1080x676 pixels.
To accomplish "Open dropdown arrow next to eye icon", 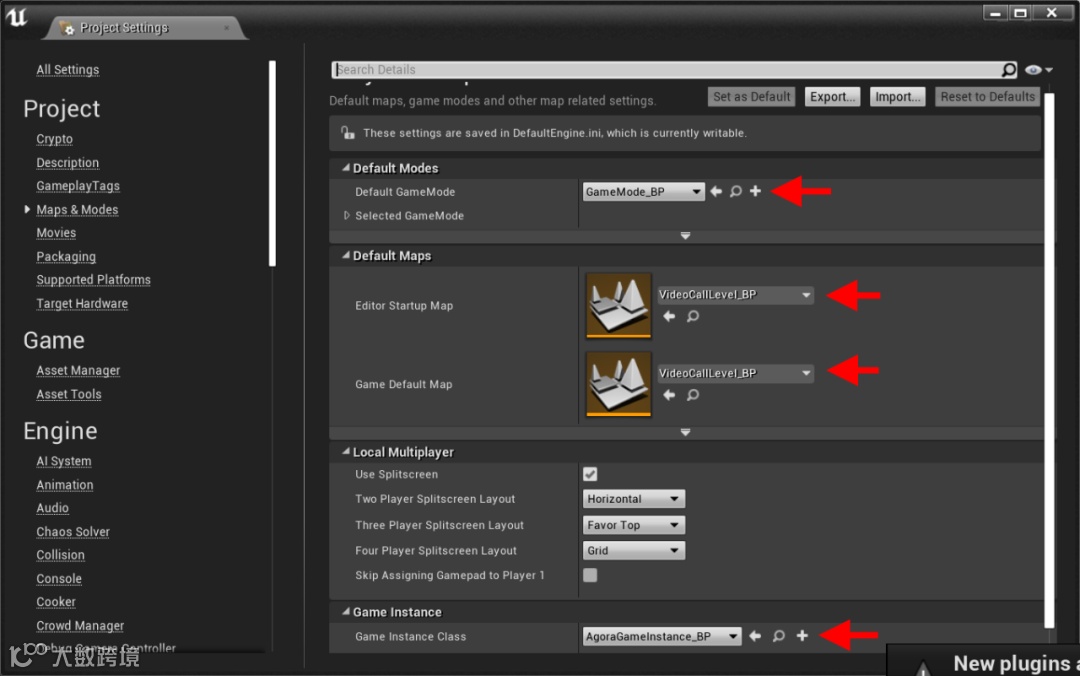I will coord(1049,70).
